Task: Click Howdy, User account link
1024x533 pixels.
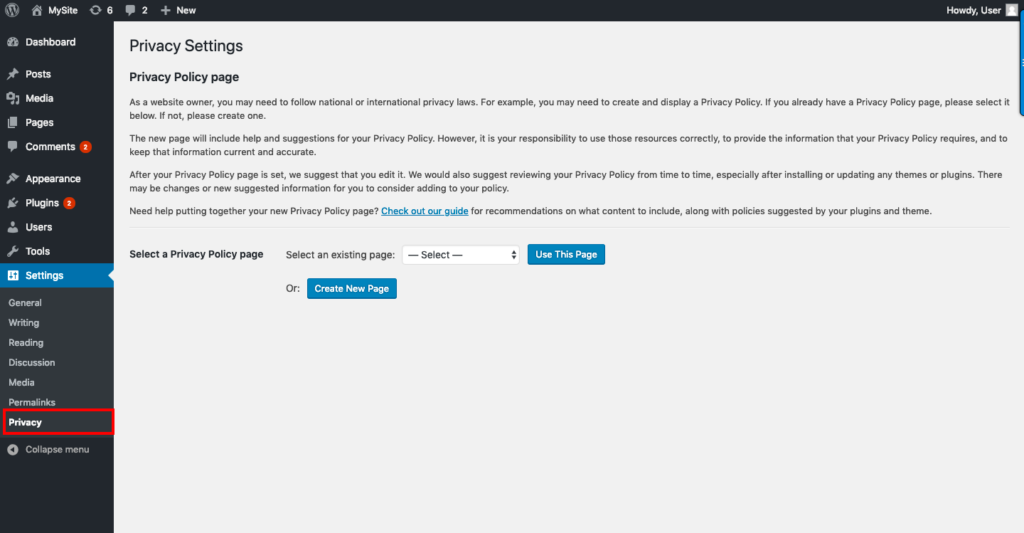Action: [973, 10]
